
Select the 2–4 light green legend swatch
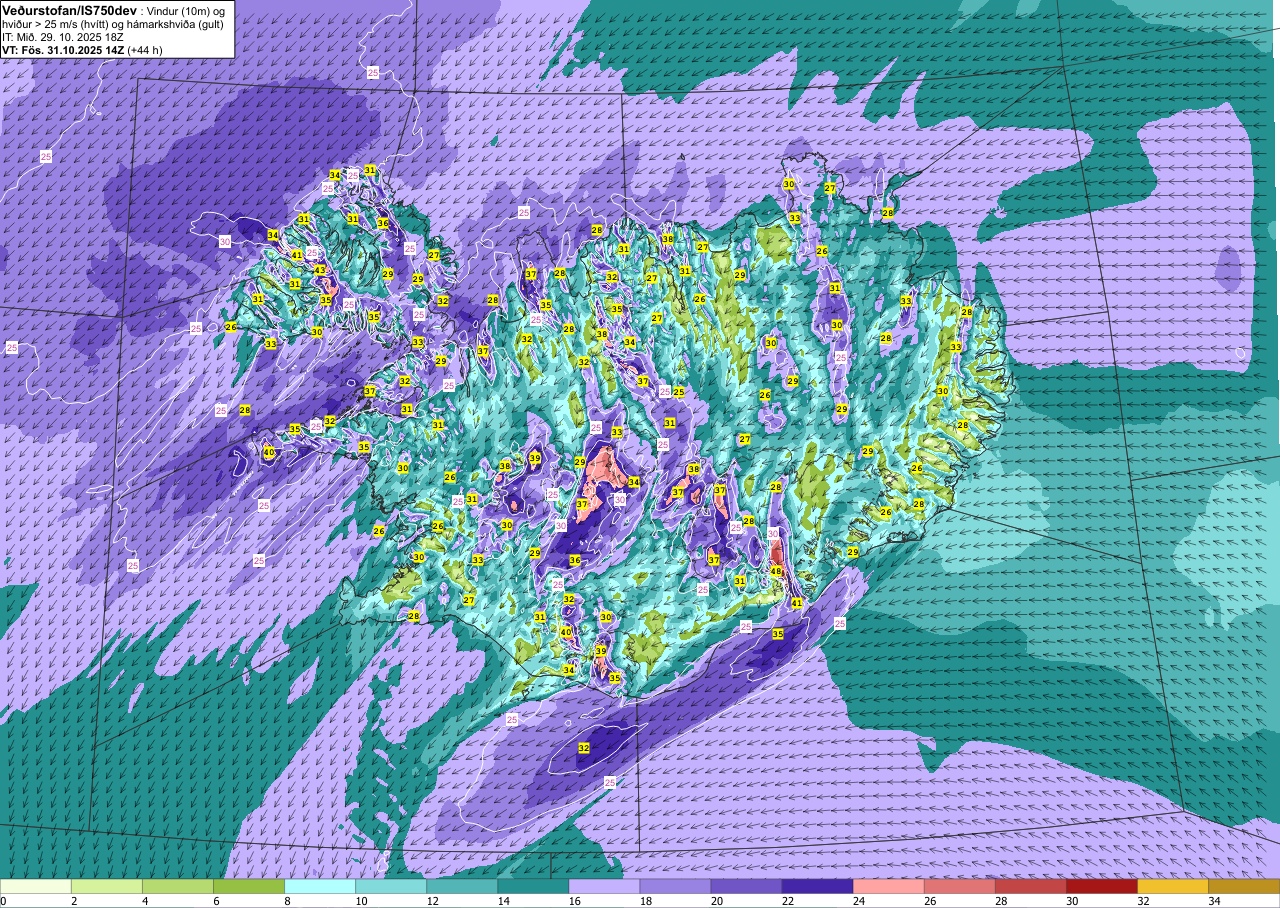coord(107,886)
